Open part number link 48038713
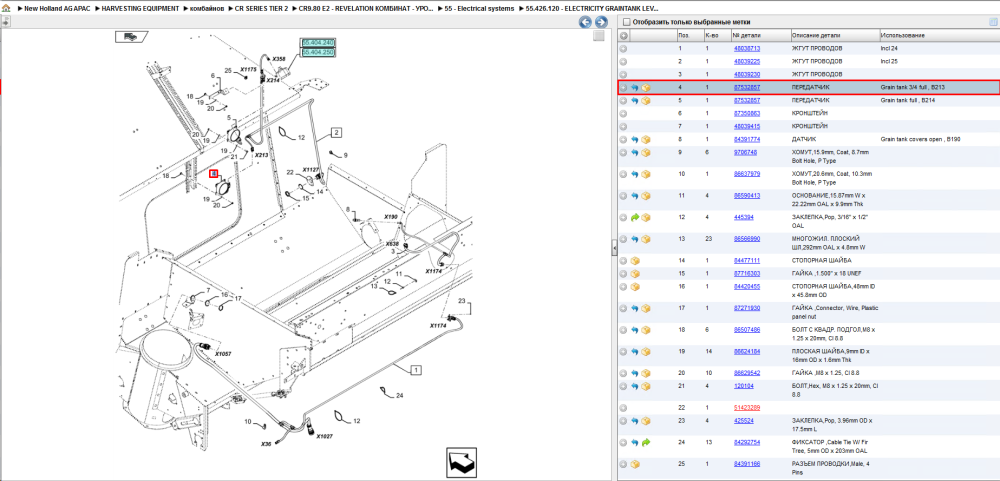 point(746,48)
